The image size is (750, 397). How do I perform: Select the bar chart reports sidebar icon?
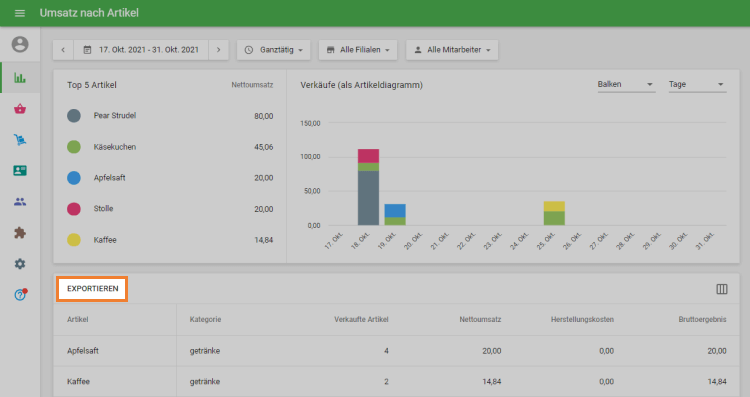(x=20, y=77)
